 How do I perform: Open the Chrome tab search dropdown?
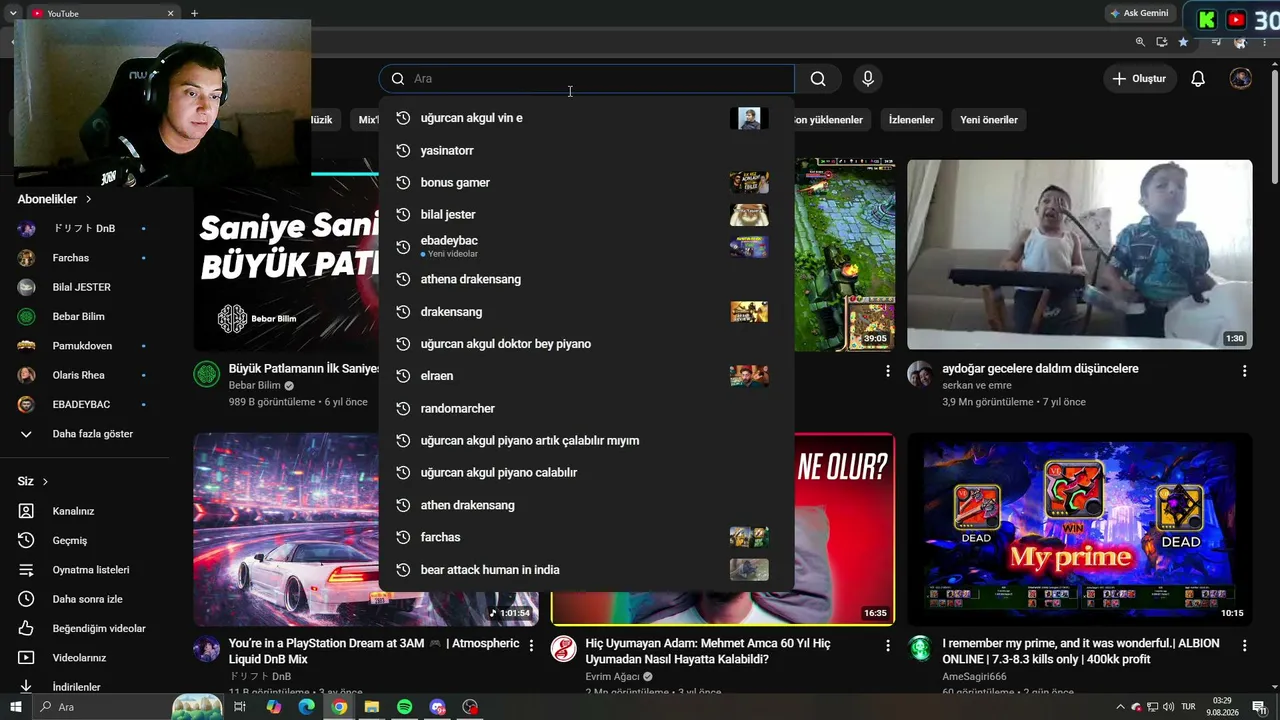pyautogui.click(x=13, y=13)
